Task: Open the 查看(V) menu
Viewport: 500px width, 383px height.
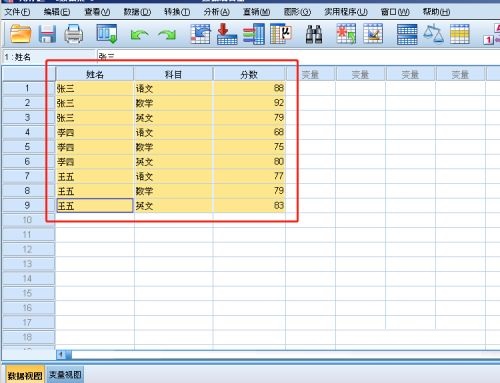Action: coord(97,12)
